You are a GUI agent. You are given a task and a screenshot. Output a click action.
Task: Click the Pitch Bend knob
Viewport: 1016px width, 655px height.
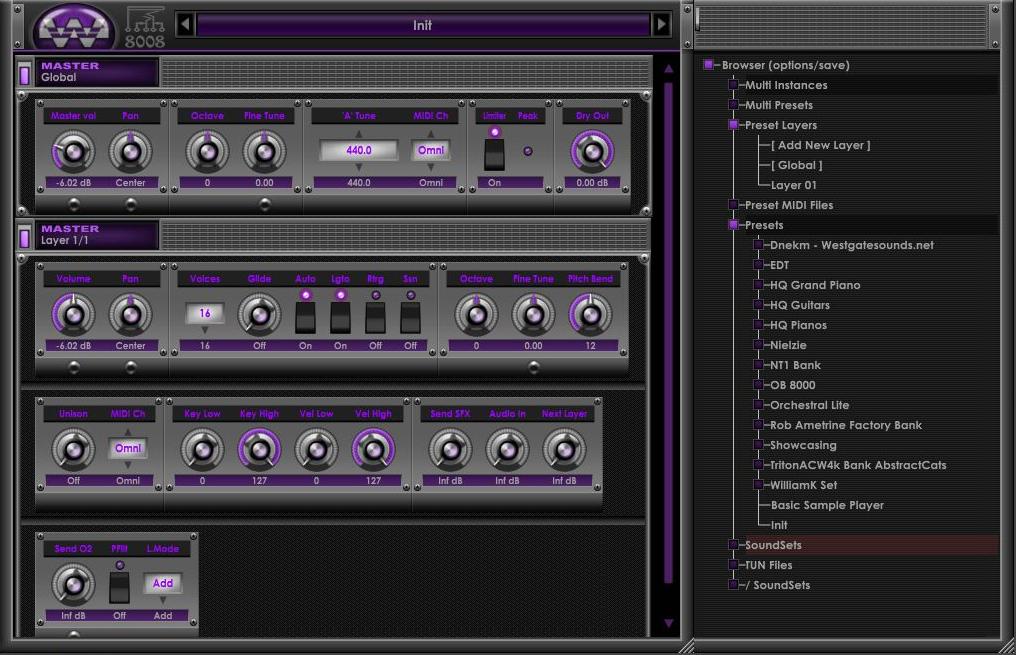click(x=590, y=315)
